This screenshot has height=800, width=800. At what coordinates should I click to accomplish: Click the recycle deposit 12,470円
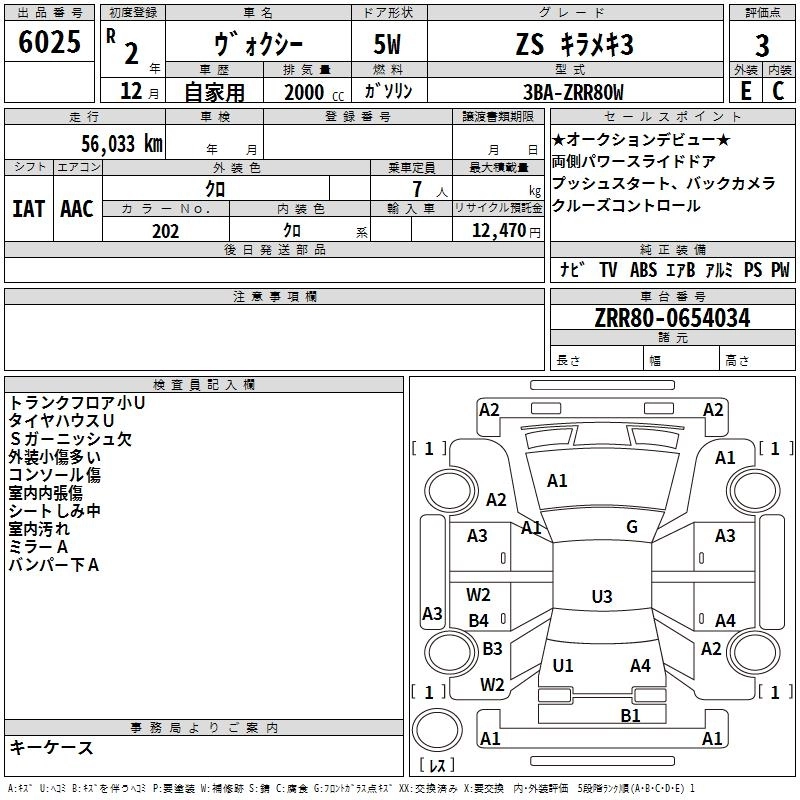pyautogui.click(x=506, y=231)
